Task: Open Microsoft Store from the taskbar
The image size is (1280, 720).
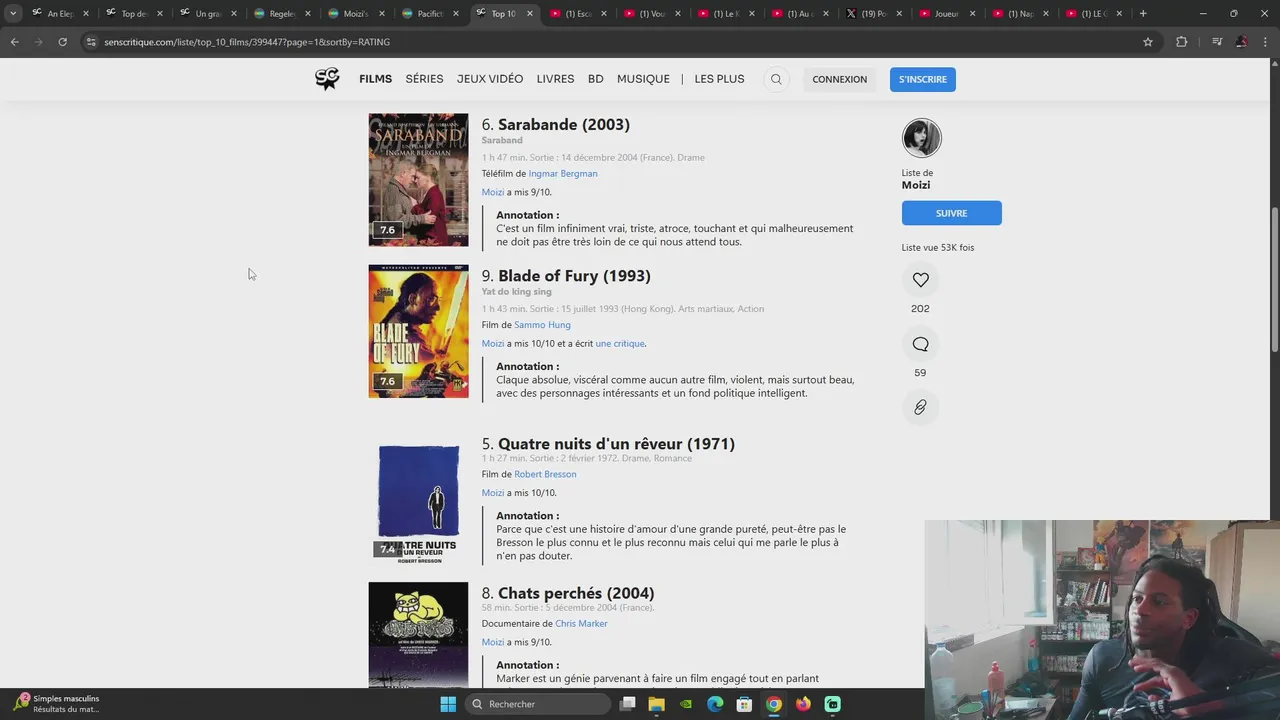Action: [x=744, y=704]
